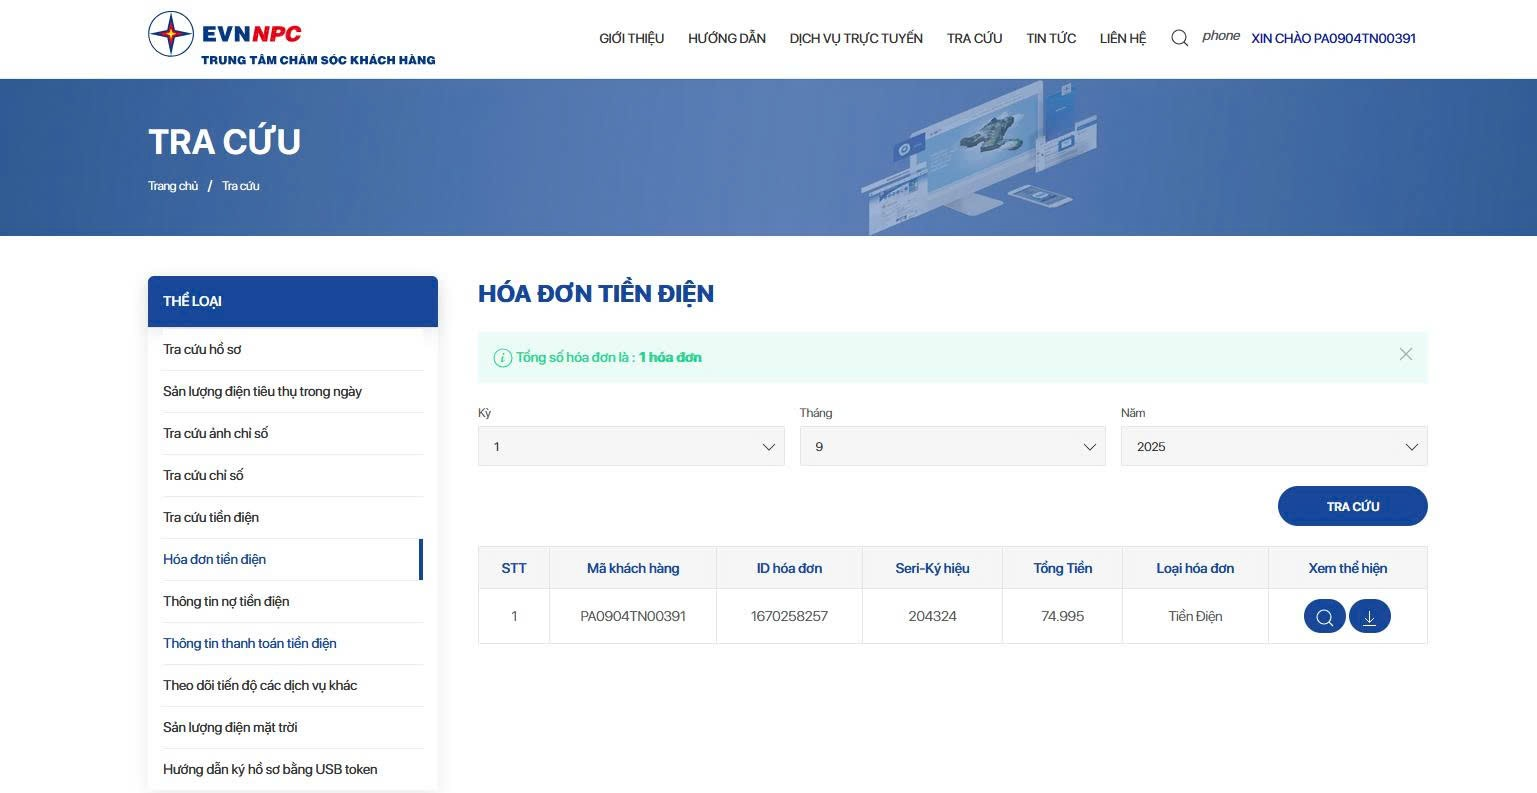Click XIN CHÀO PA0904TN00391 account link
The height and width of the screenshot is (793, 1537).
pos(1333,38)
